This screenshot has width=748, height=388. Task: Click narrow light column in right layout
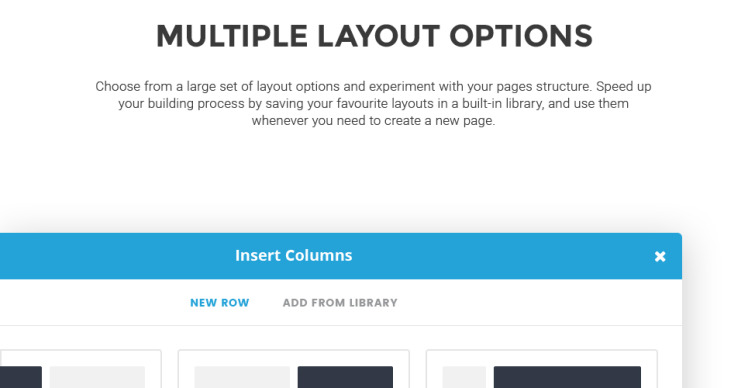coord(464,377)
